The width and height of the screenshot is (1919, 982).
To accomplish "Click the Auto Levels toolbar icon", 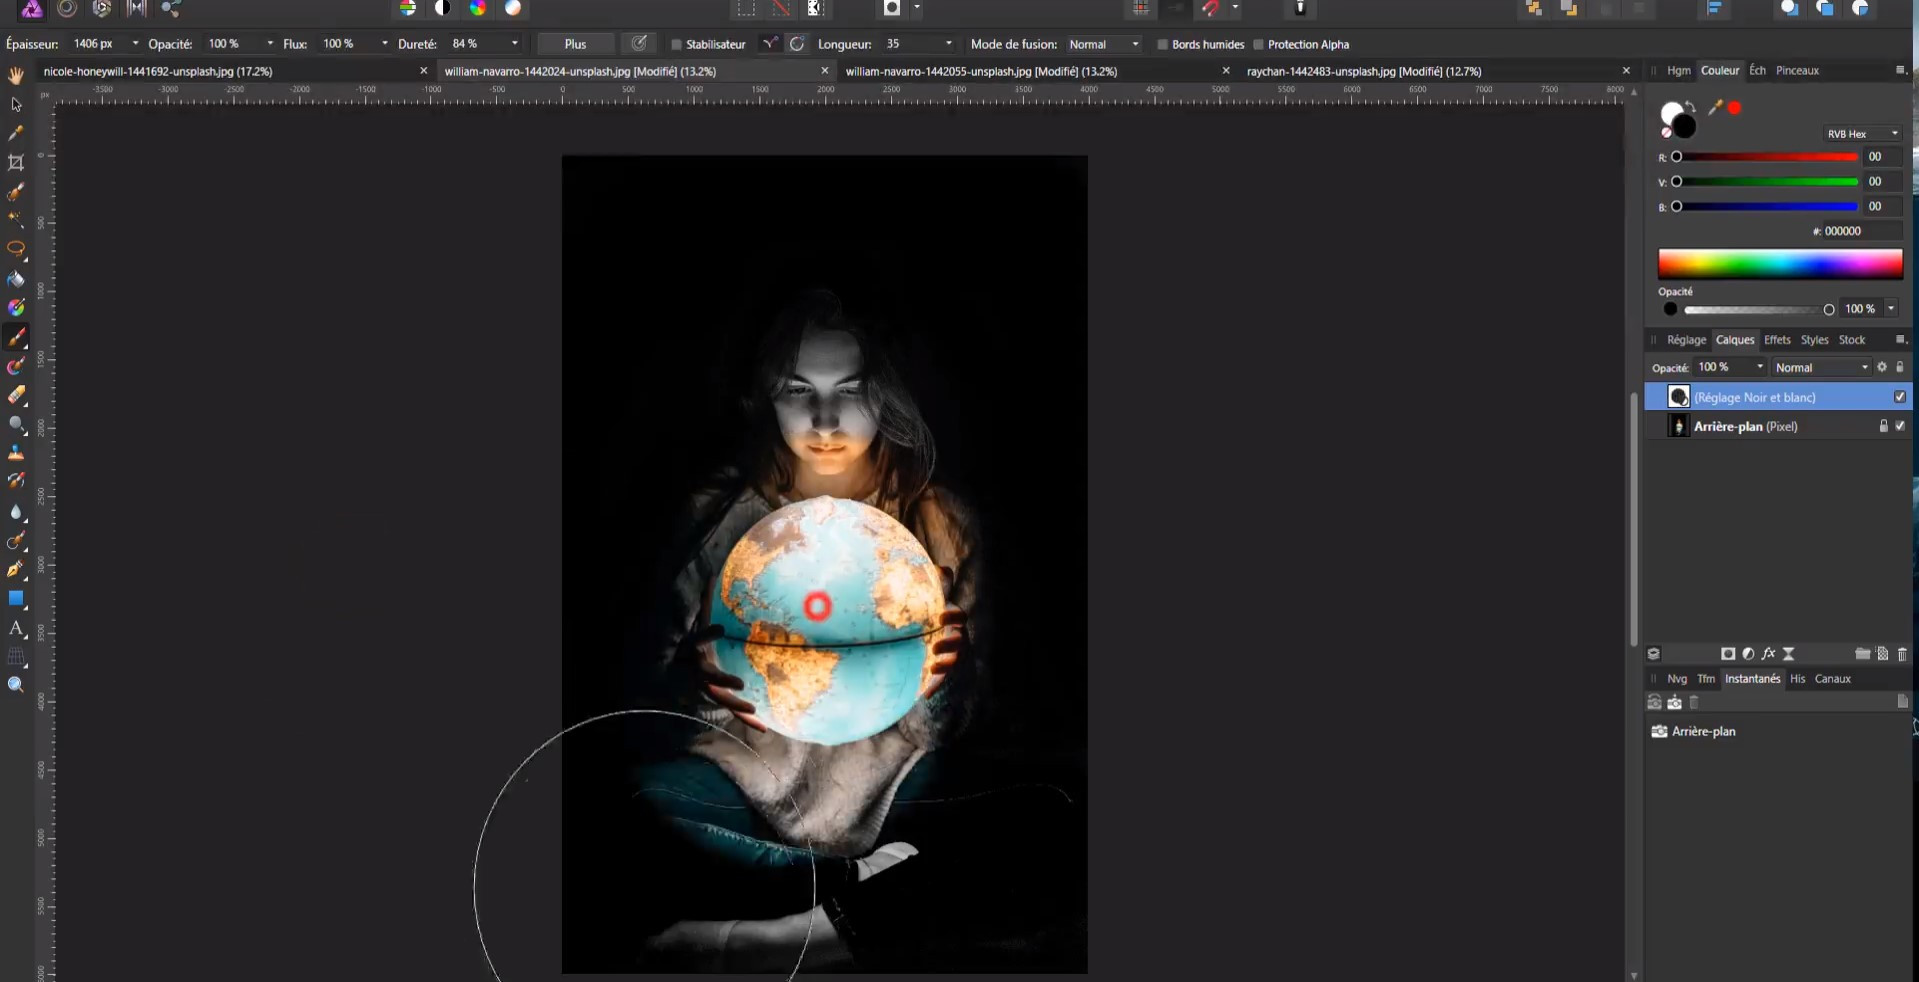I will click(x=408, y=8).
